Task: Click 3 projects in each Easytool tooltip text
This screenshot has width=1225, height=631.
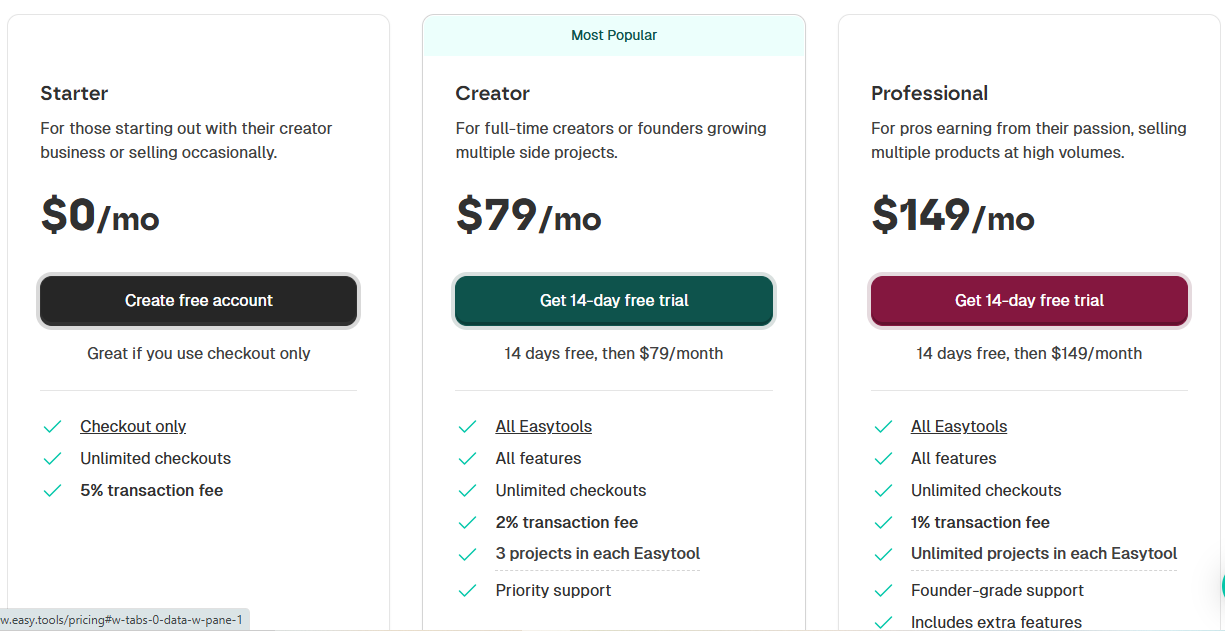Action: coord(597,553)
